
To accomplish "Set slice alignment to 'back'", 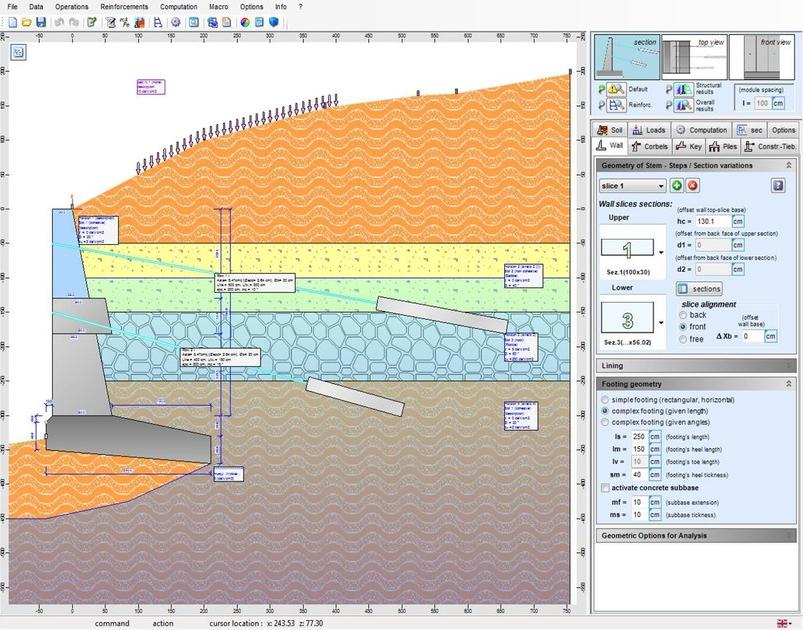I will (x=681, y=315).
